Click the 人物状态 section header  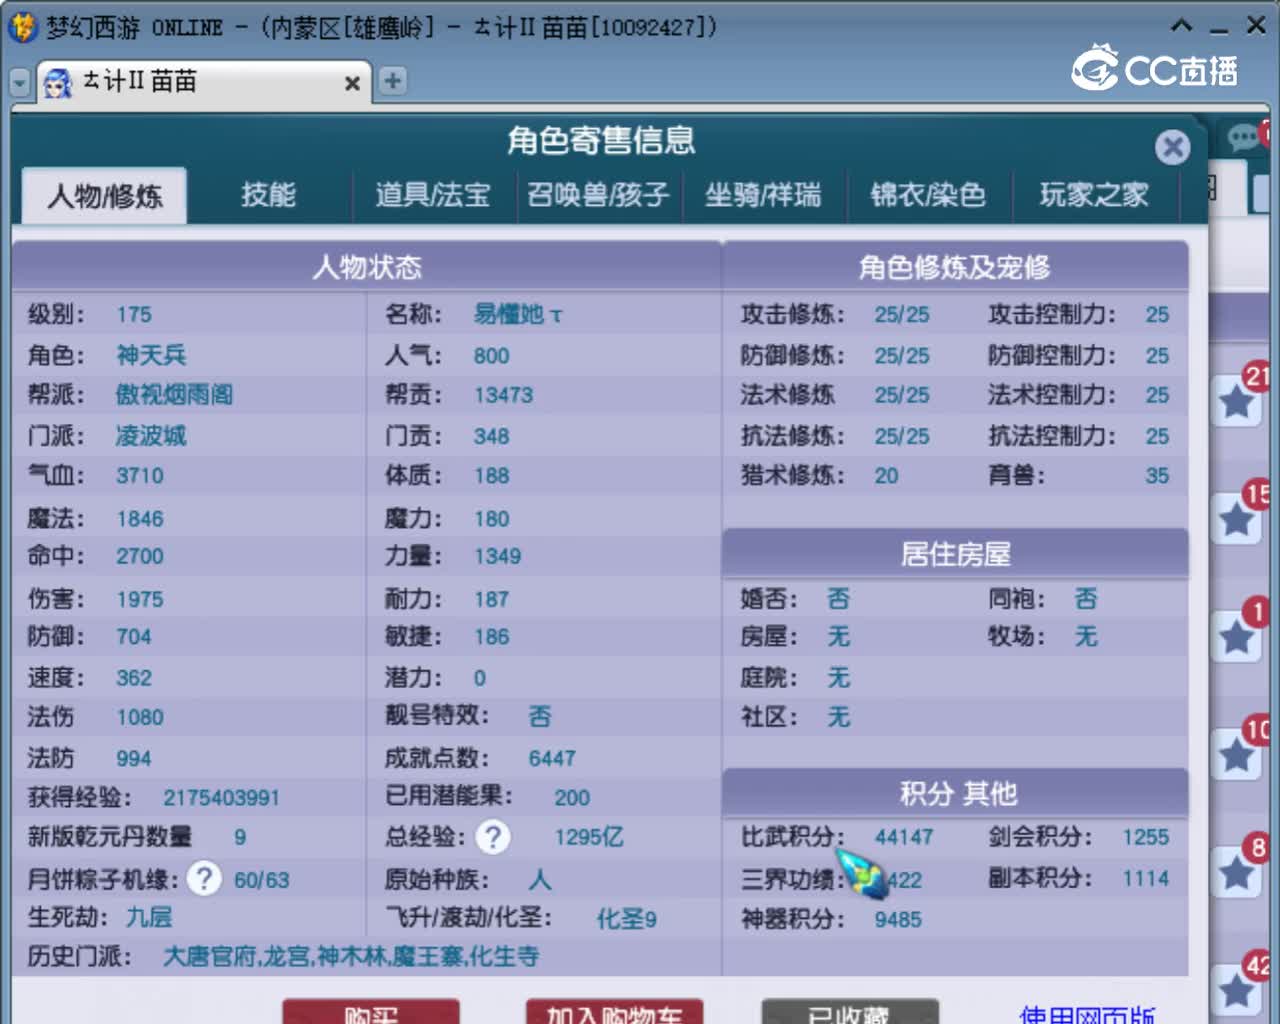coord(367,267)
